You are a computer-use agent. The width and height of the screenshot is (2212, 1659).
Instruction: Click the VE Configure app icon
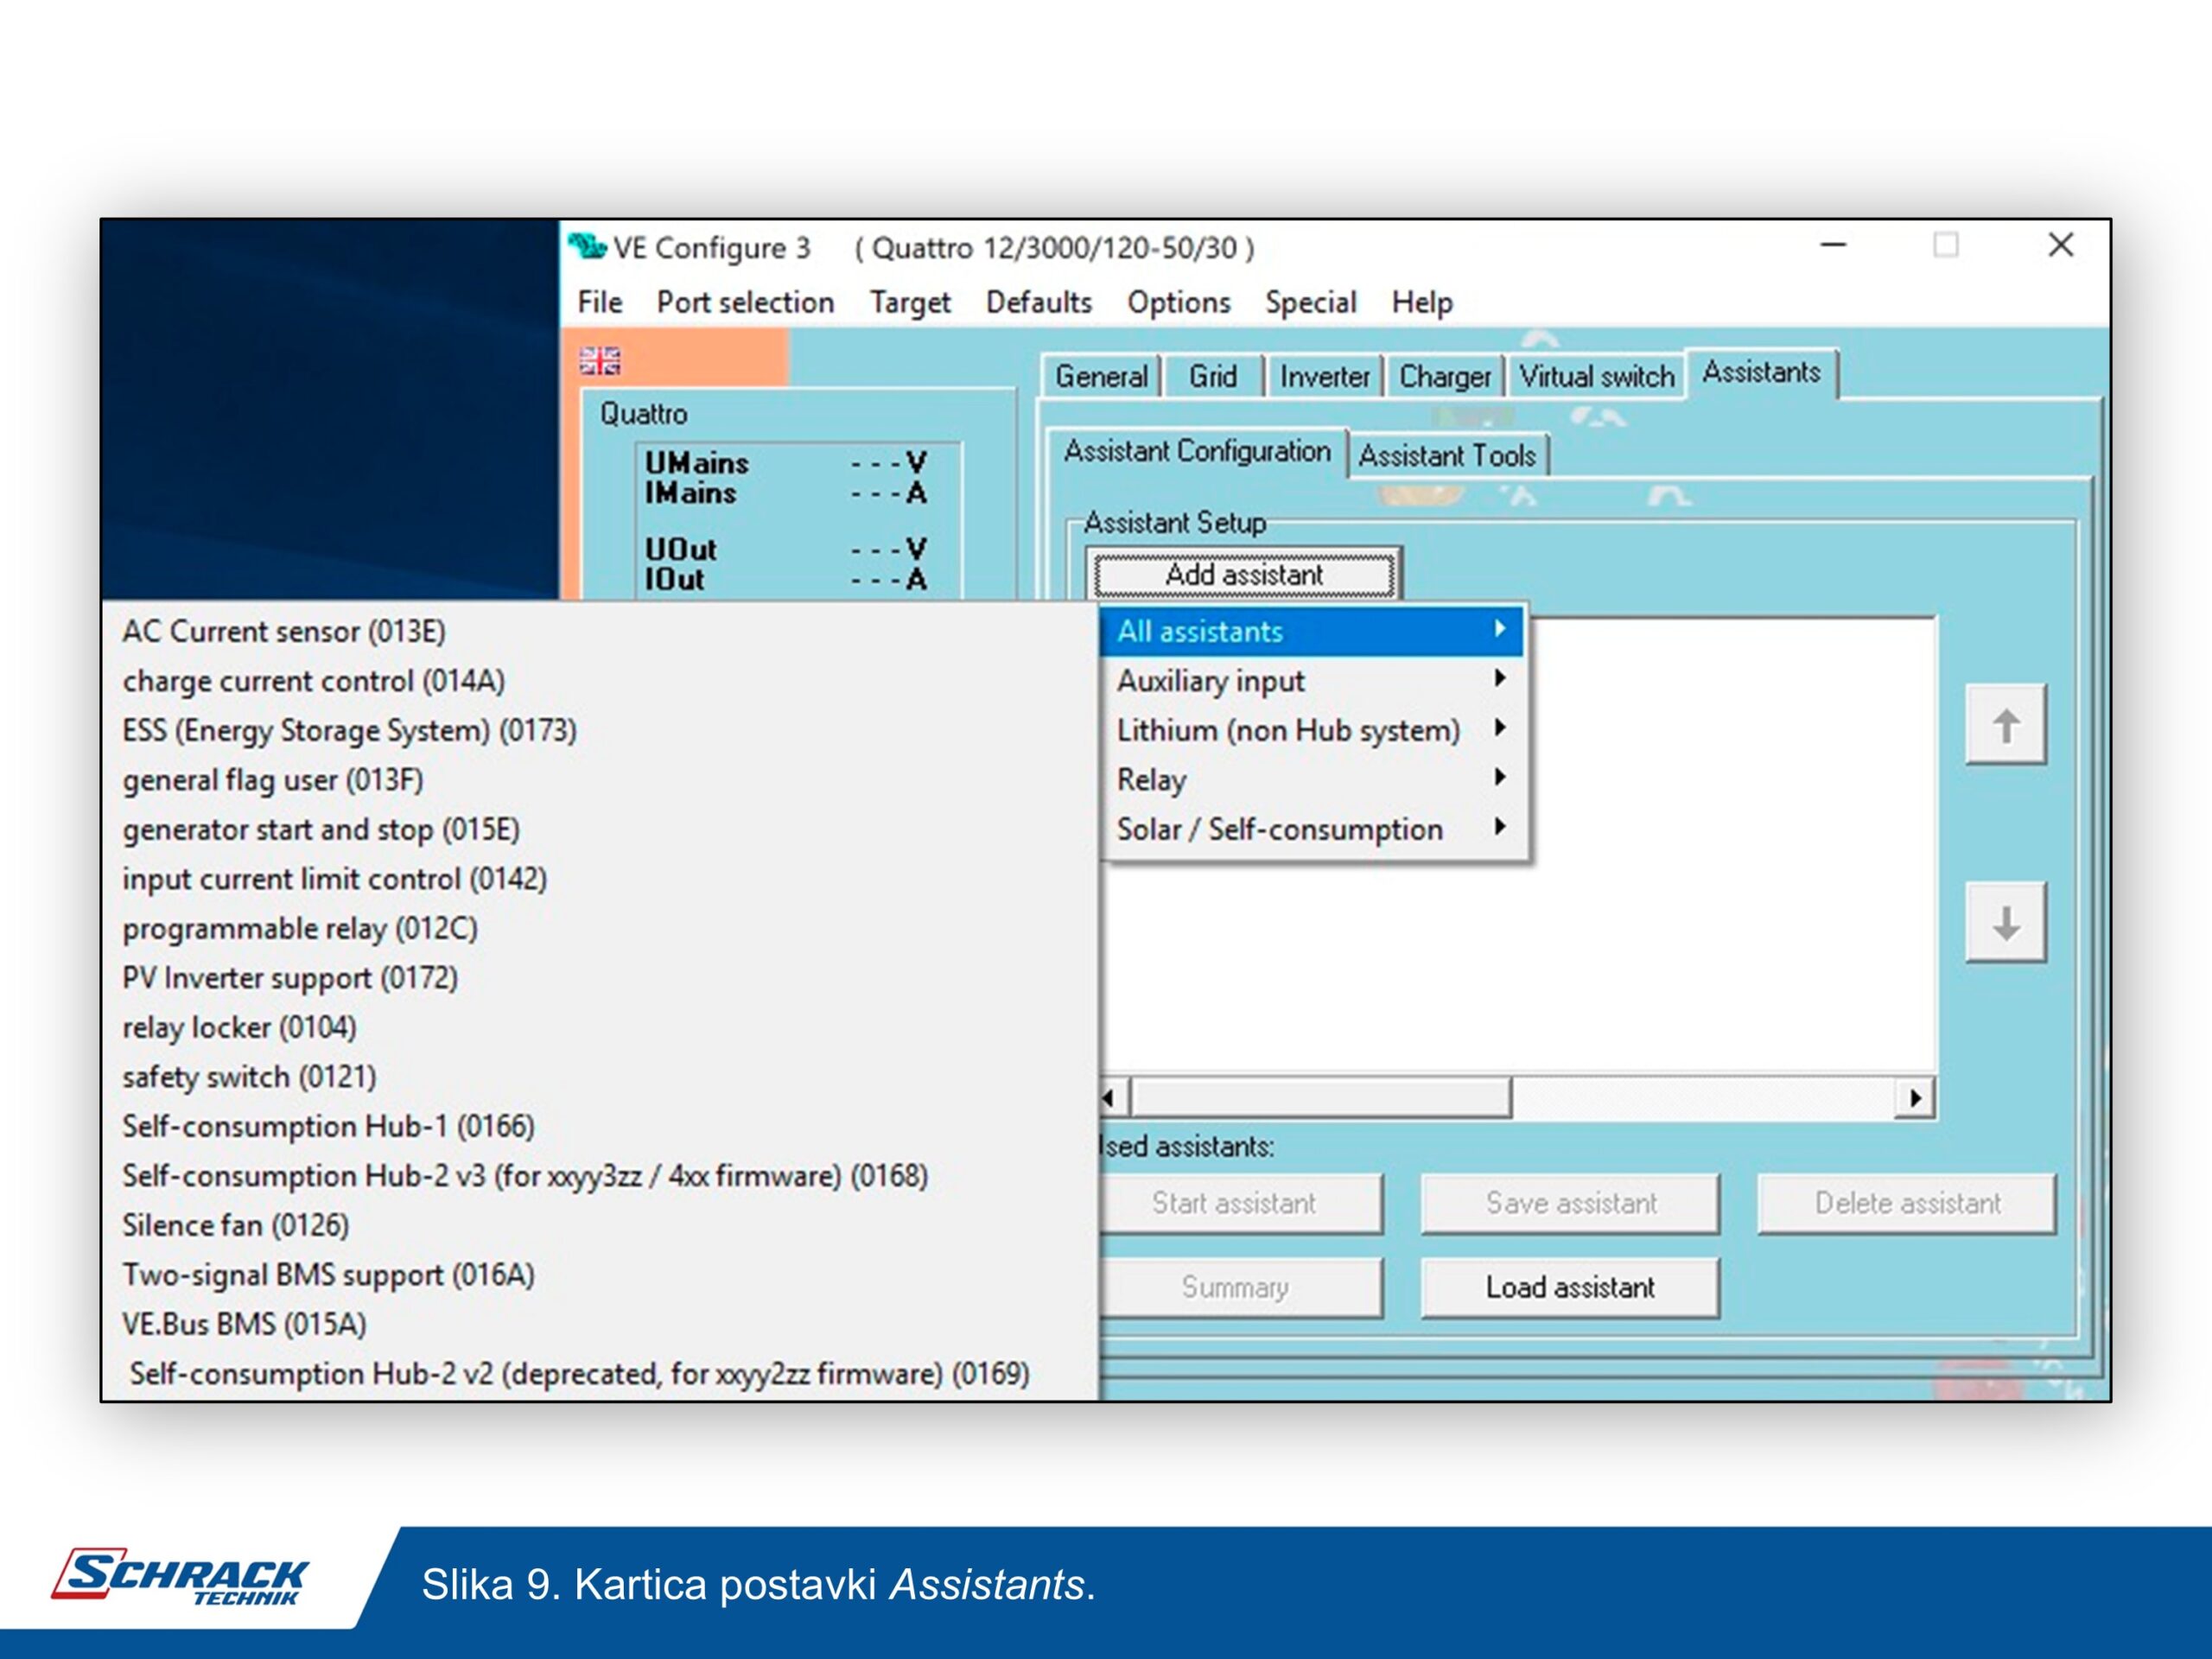(x=587, y=246)
